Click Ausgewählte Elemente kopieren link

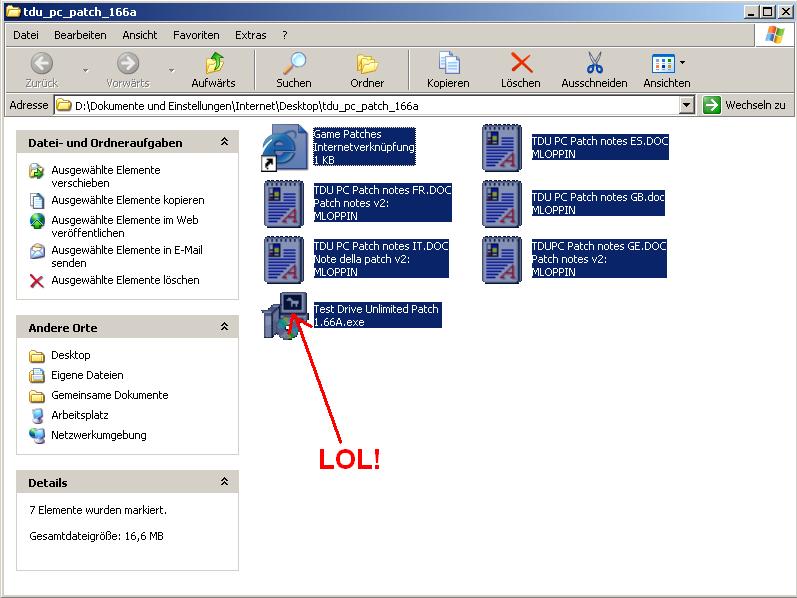128,200
